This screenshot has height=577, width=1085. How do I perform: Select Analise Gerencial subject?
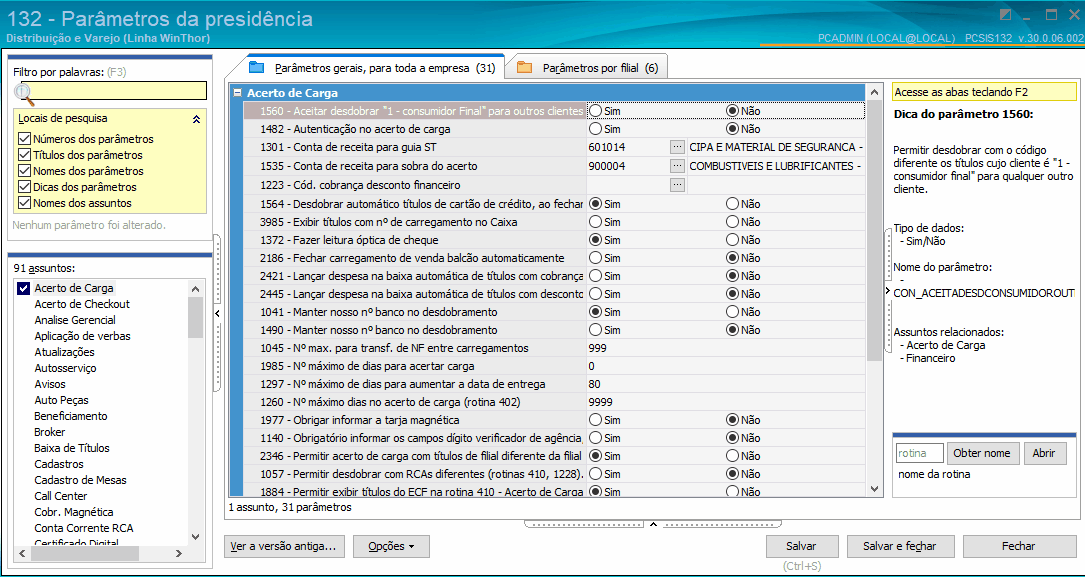point(75,320)
